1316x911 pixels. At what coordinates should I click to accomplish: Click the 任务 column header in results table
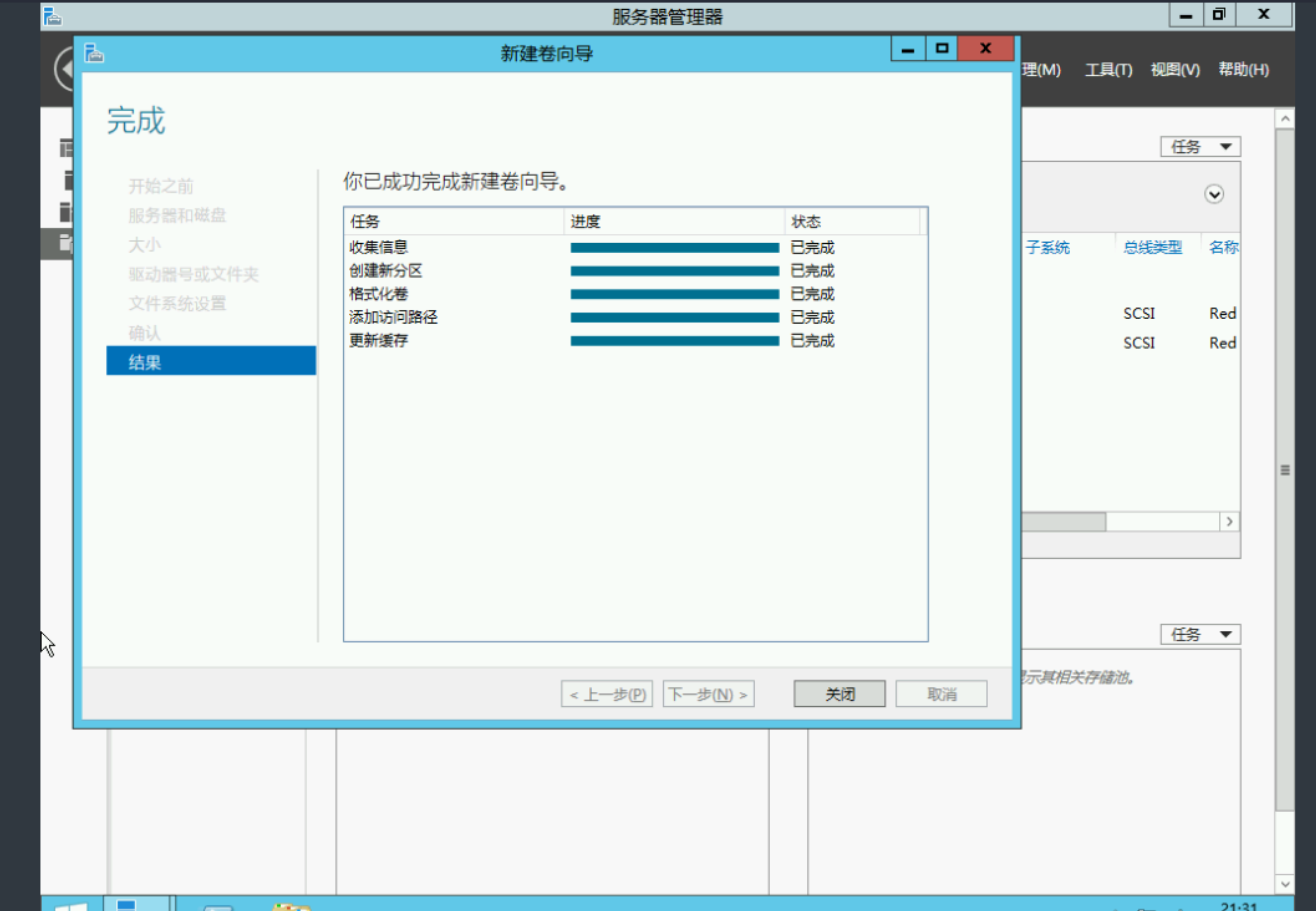[454, 221]
